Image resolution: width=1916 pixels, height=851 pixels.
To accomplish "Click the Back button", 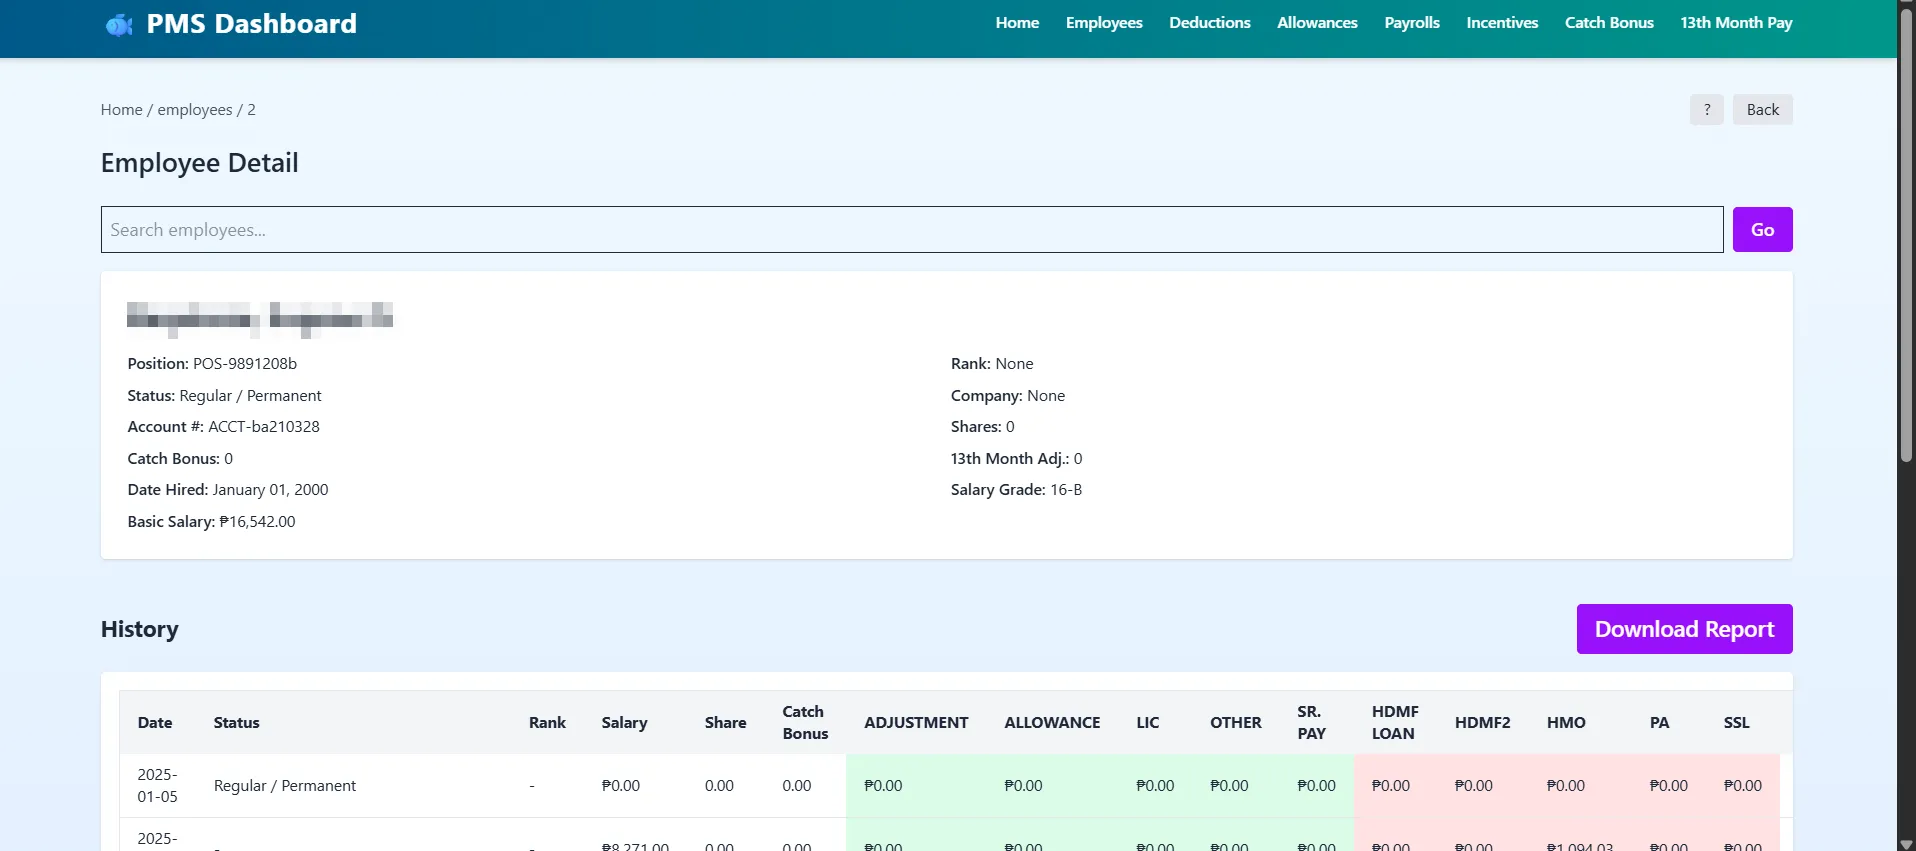I will (1762, 110).
